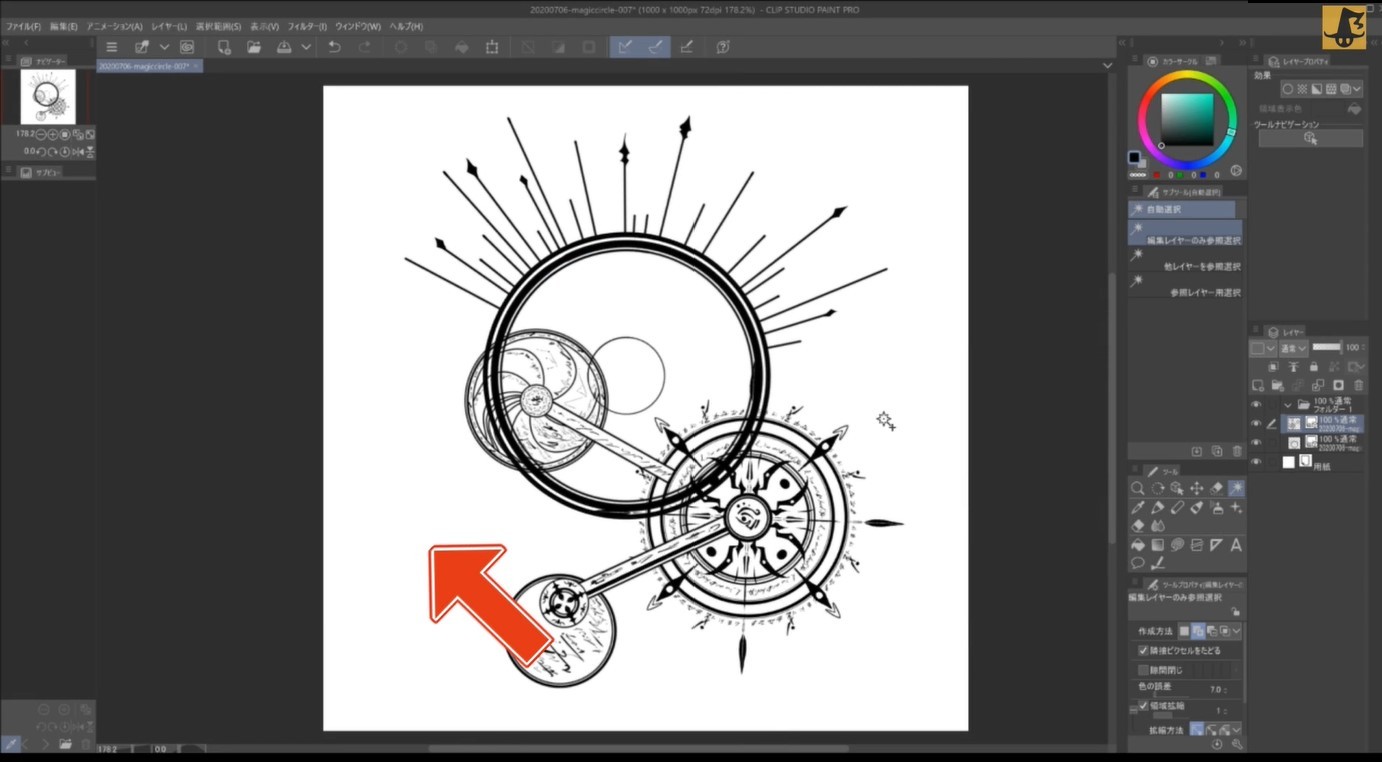Toggle visibility of the folder layer
The height and width of the screenshot is (762, 1382).
(1256, 405)
